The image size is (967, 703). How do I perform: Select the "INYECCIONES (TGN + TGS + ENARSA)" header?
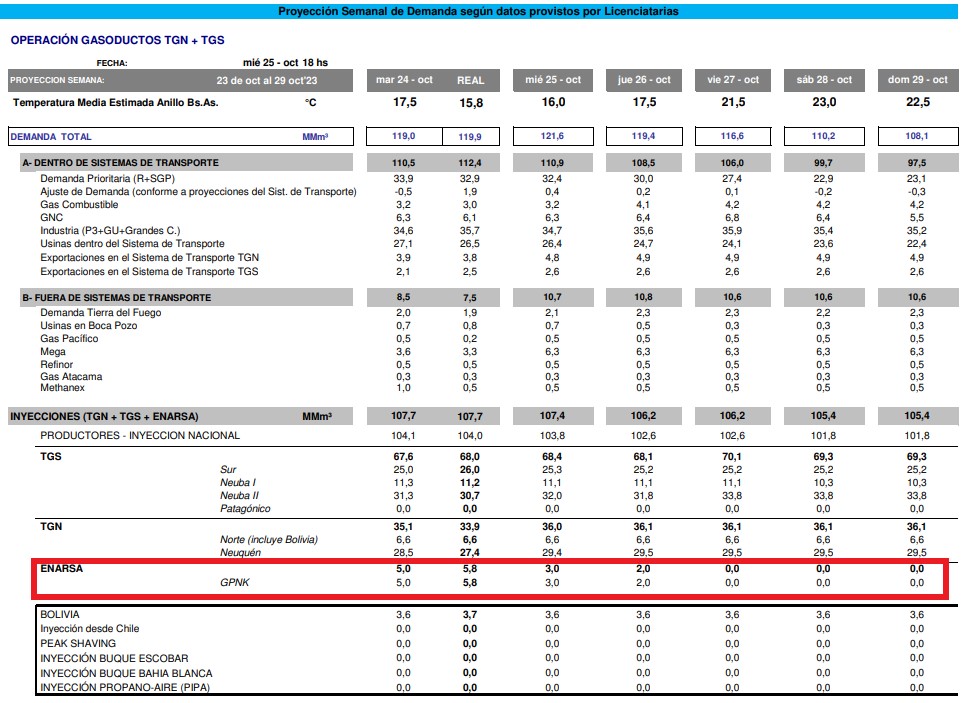[x=104, y=416]
